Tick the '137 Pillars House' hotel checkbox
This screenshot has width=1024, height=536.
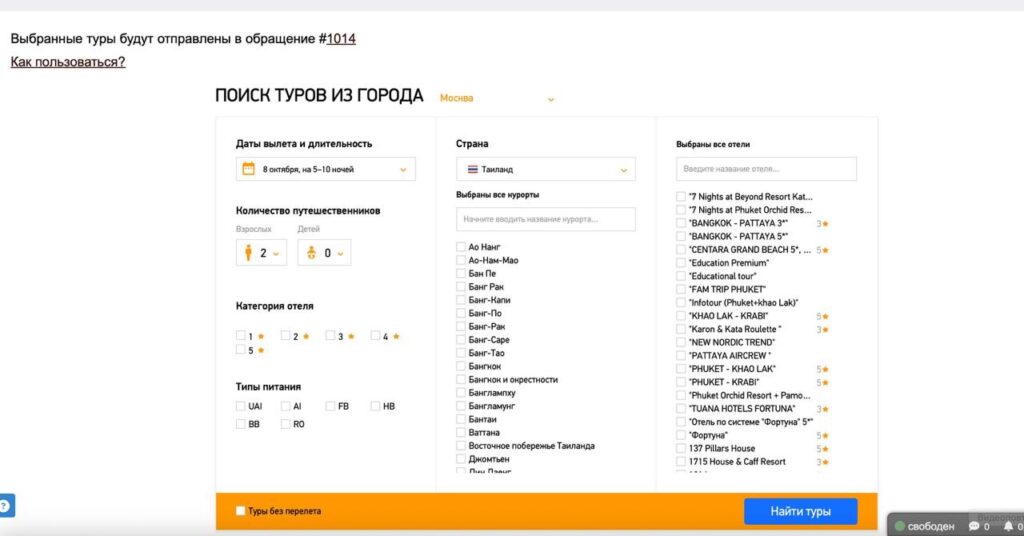[x=681, y=448]
